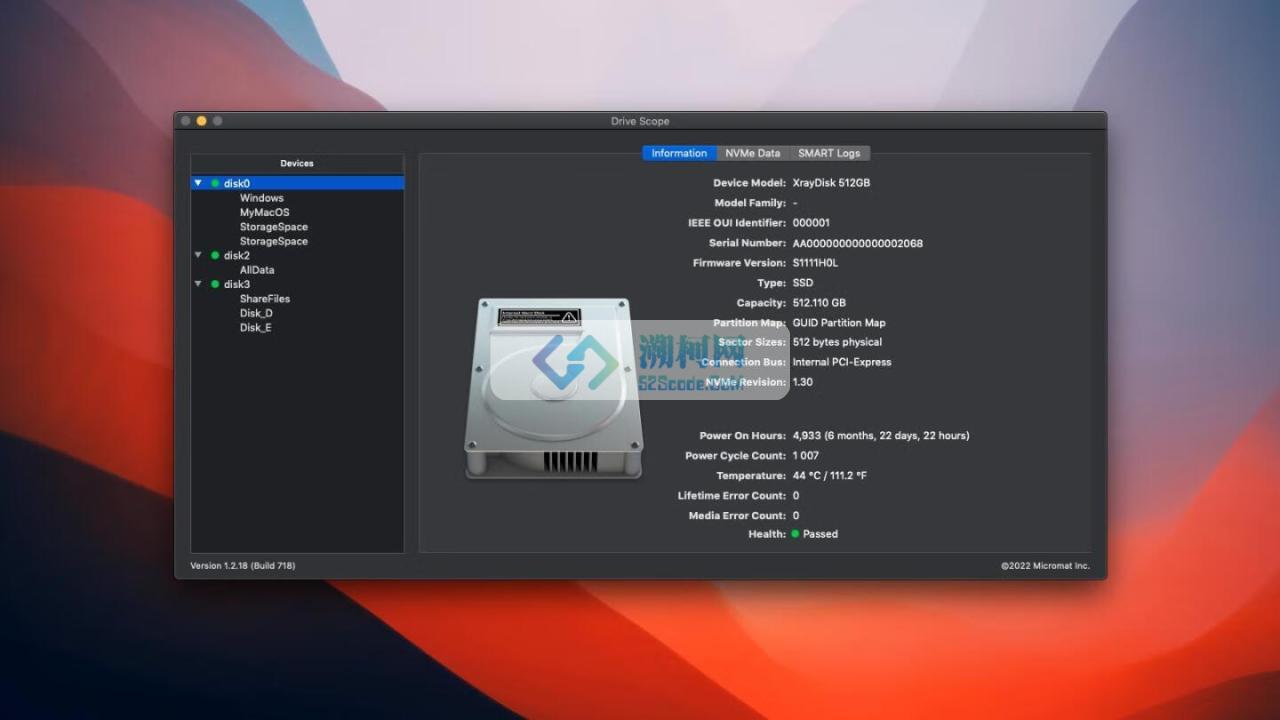Viewport: 1280px width, 720px height.
Task: Select the first StorageSpace volume
Action: (273, 227)
